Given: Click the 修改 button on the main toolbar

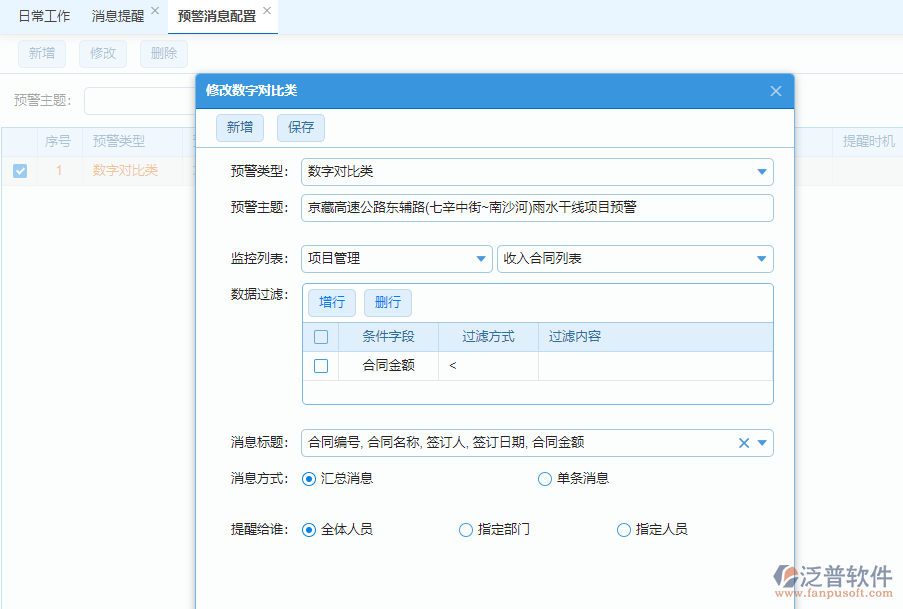Looking at the screenshot, I should pyautogui.click(x=102, y=53).
